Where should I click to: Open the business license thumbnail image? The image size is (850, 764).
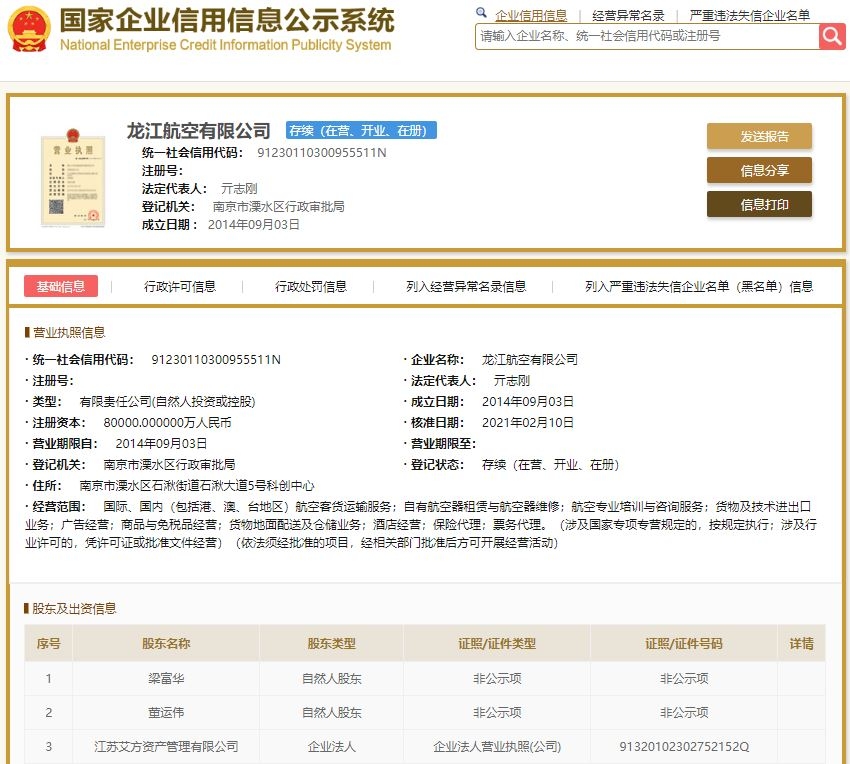point(73,177)
